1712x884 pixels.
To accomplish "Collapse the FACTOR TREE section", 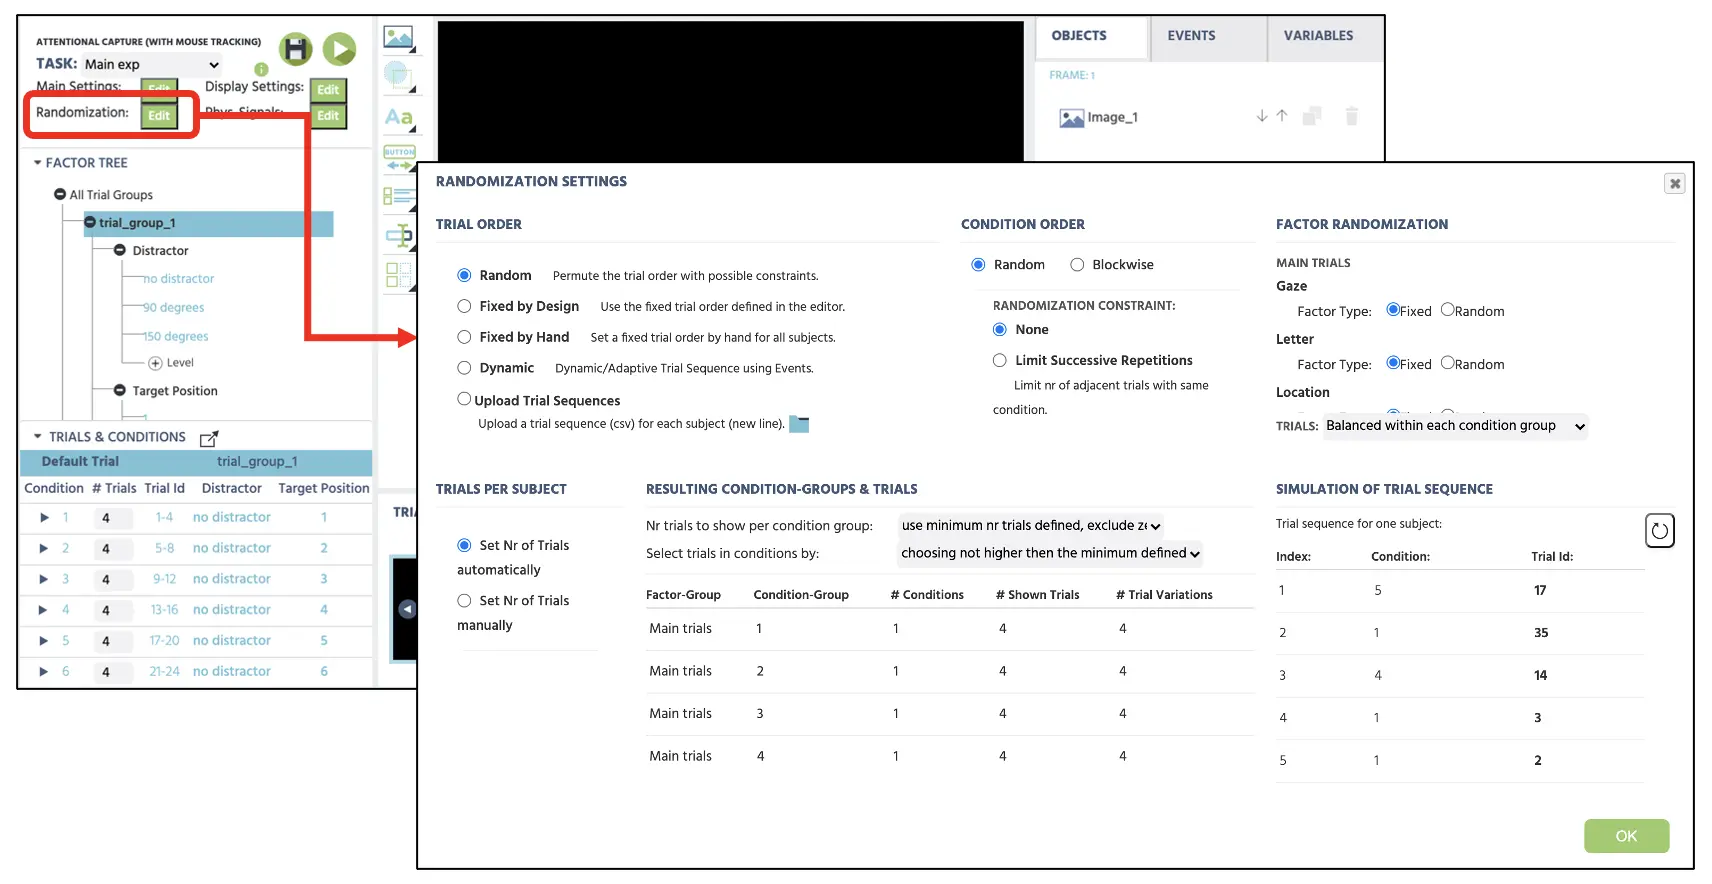I will pos(38,162).
